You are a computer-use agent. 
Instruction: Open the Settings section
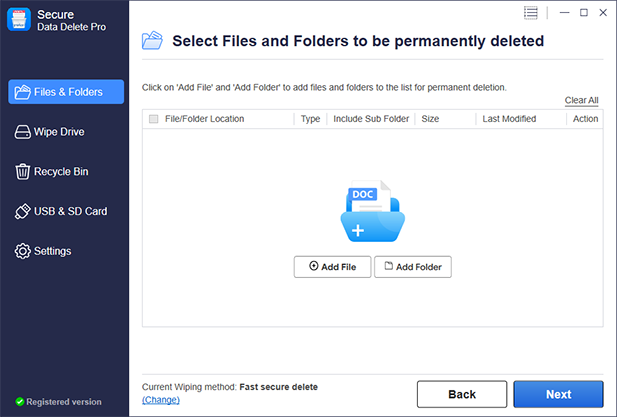[43, 251]
